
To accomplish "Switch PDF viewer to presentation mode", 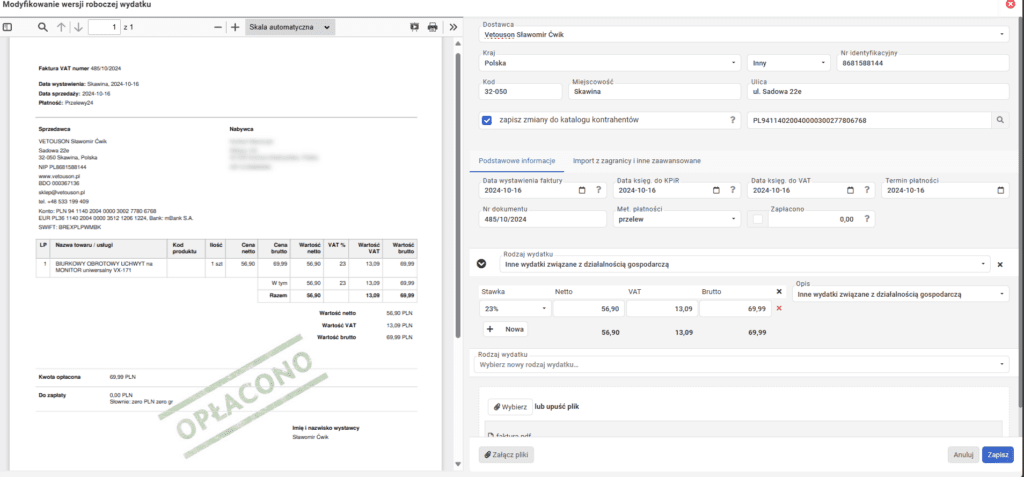I will tap(414, 27).
